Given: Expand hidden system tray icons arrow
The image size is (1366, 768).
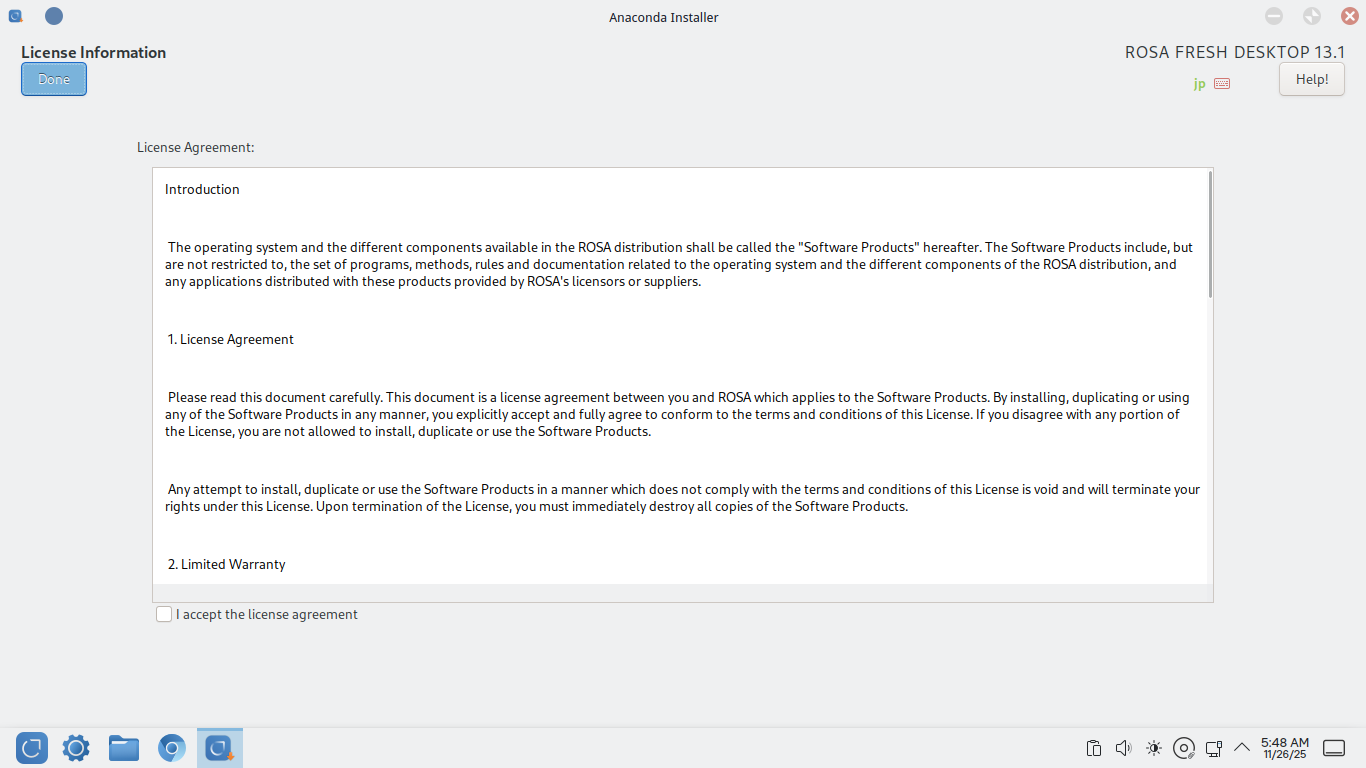Looking at the screenshot, I should [1242, 748].
